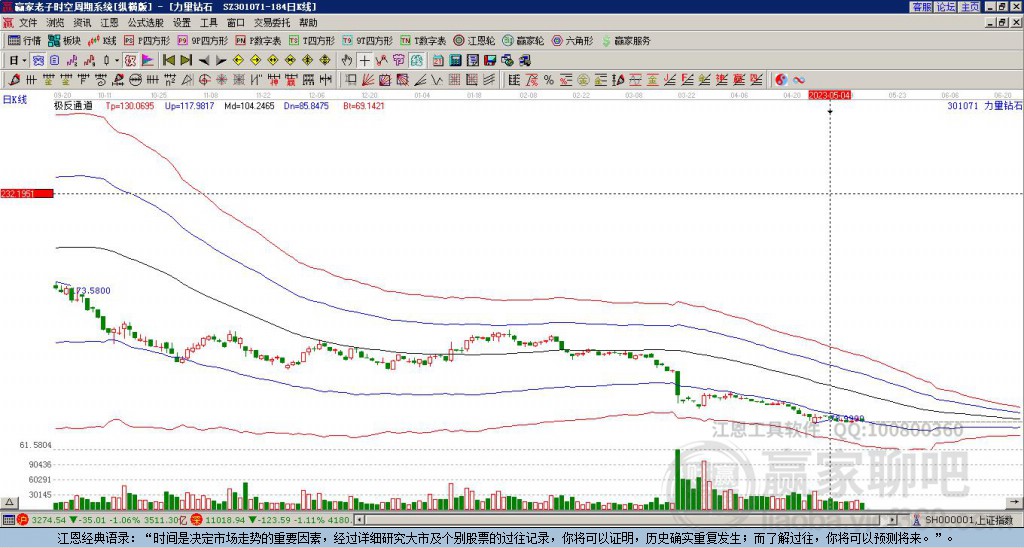Click the red 深 index icon
Image resolution: width=1024 pixels, height=548 pixels.
pyautogui.click(x=199, y=520)
